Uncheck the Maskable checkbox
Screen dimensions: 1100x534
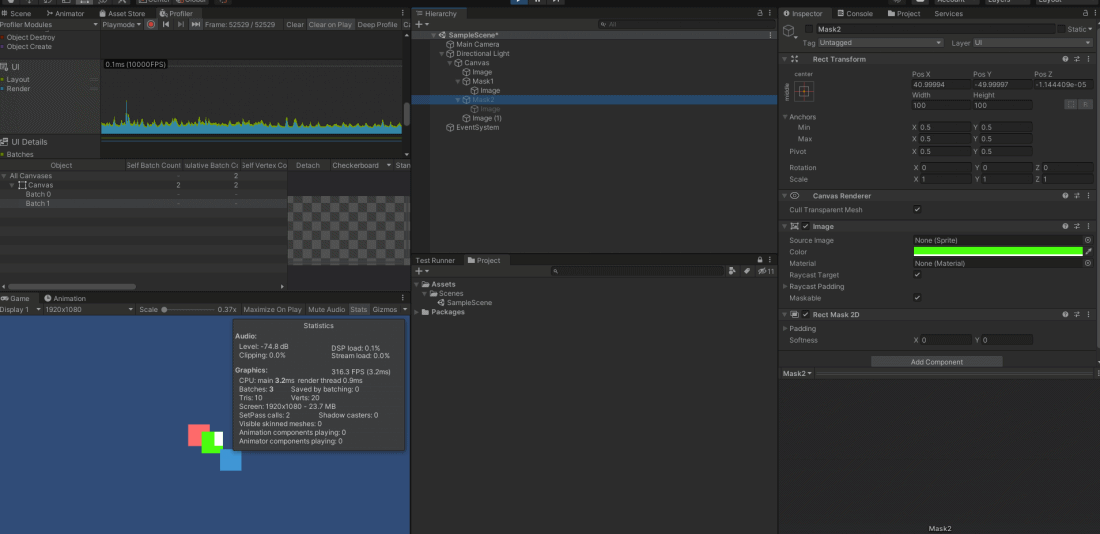click(x=917, y=298)
